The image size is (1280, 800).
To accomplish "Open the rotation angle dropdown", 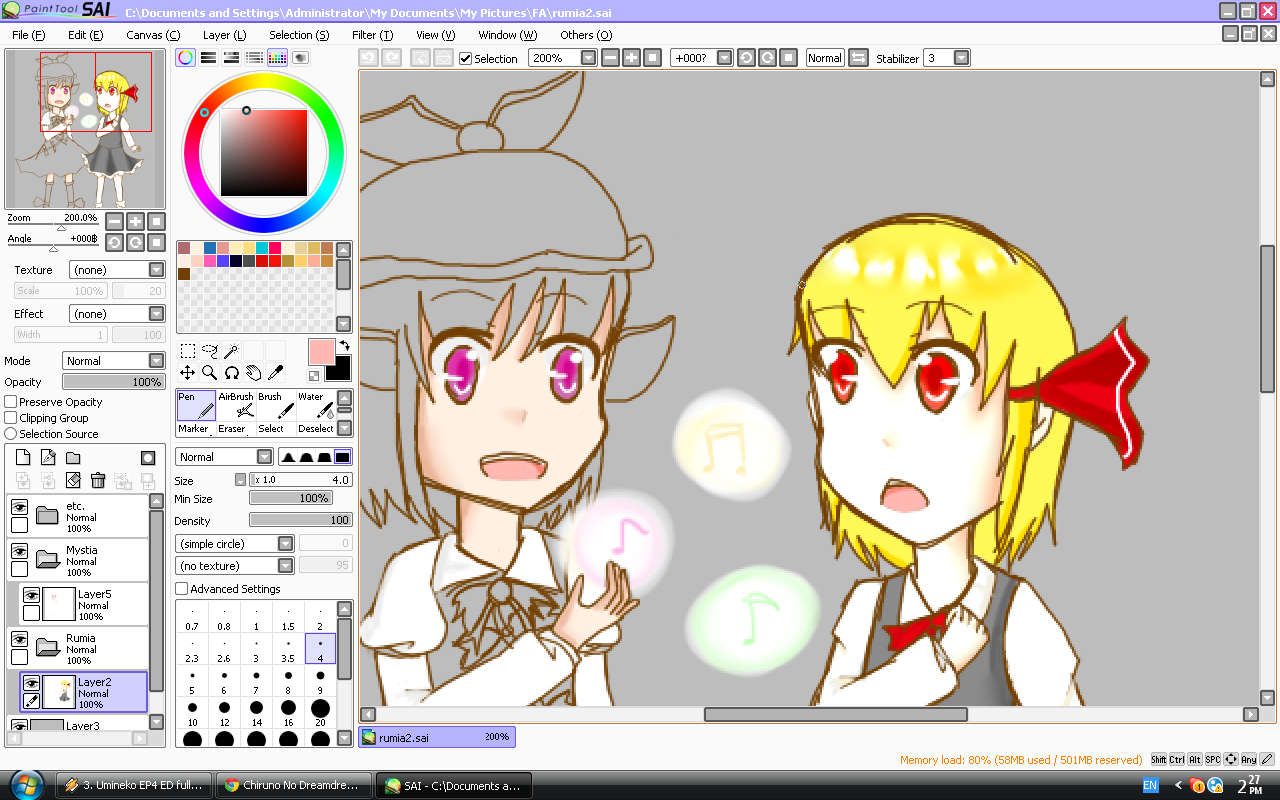I will pos(701,58).
